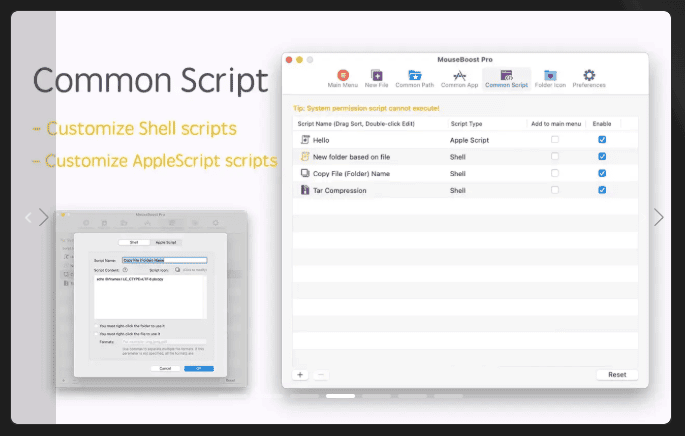Click the left carousel arrow
685x436 pixels.
[28, 218]
